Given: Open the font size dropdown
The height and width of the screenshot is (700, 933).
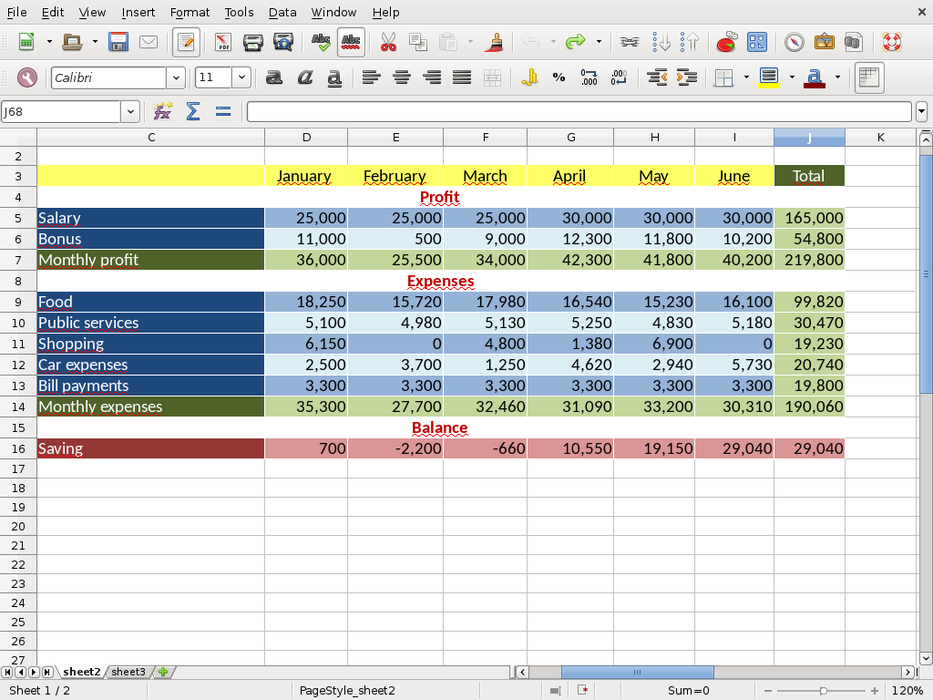Looking at the screenshot, I should point(241,78).
